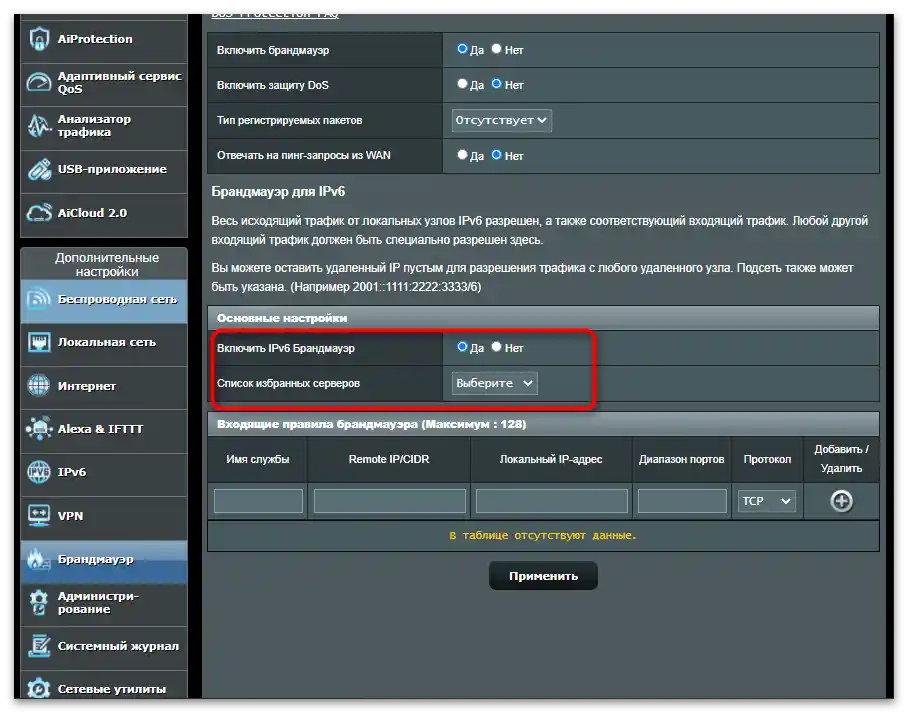Click the administration gear icon

[x=39, y=602]
